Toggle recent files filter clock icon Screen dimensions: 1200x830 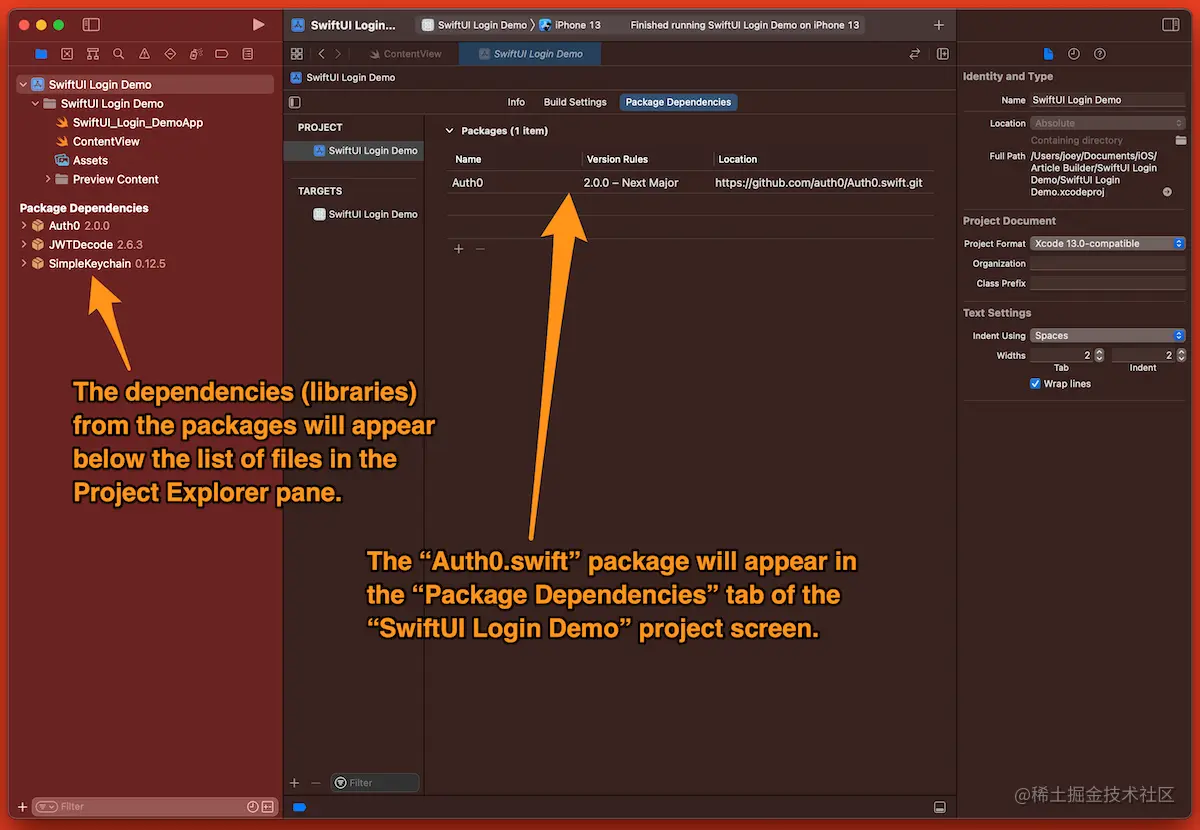click(x=253, y=807)
